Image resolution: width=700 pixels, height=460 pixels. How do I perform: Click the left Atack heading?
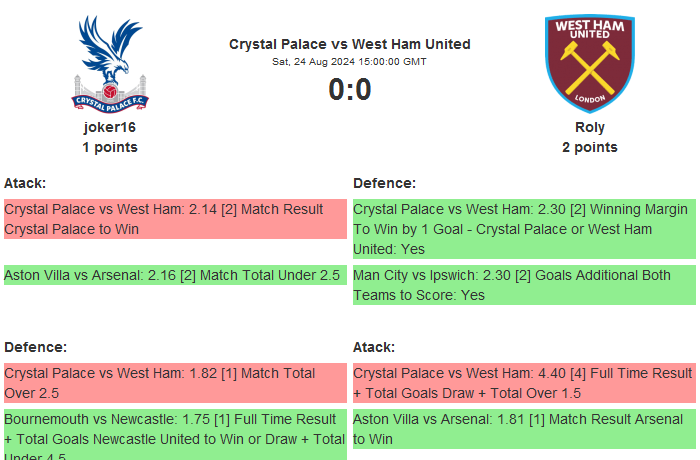coord(25,183)
